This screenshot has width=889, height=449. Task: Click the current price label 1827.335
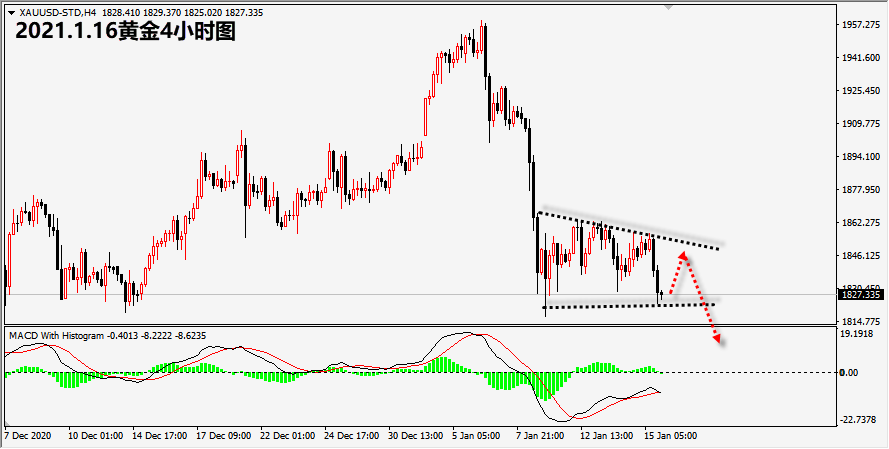[x=861, y=294]
